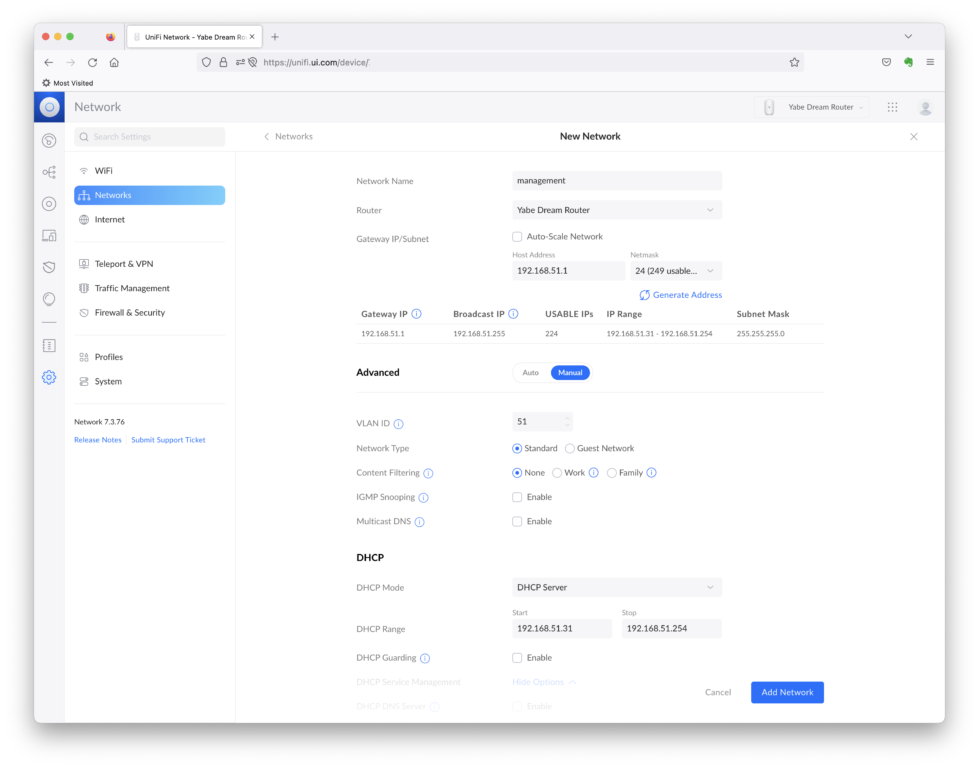Open Internet settings
979x768 pixels.
(x=149, y=219)
